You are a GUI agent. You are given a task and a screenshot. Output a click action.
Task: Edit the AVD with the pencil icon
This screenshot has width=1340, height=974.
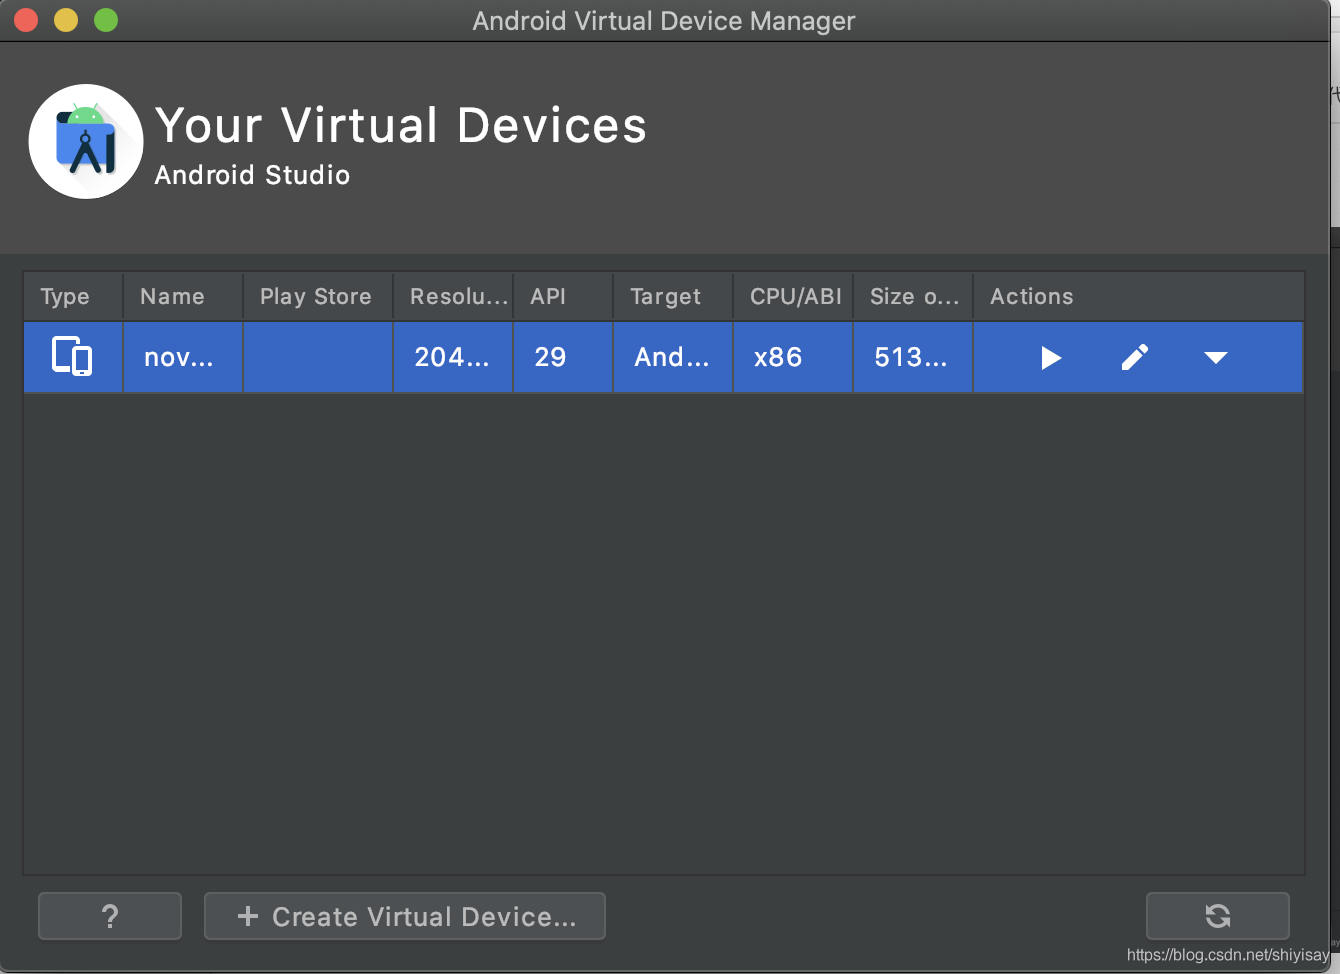[1135, 357]
